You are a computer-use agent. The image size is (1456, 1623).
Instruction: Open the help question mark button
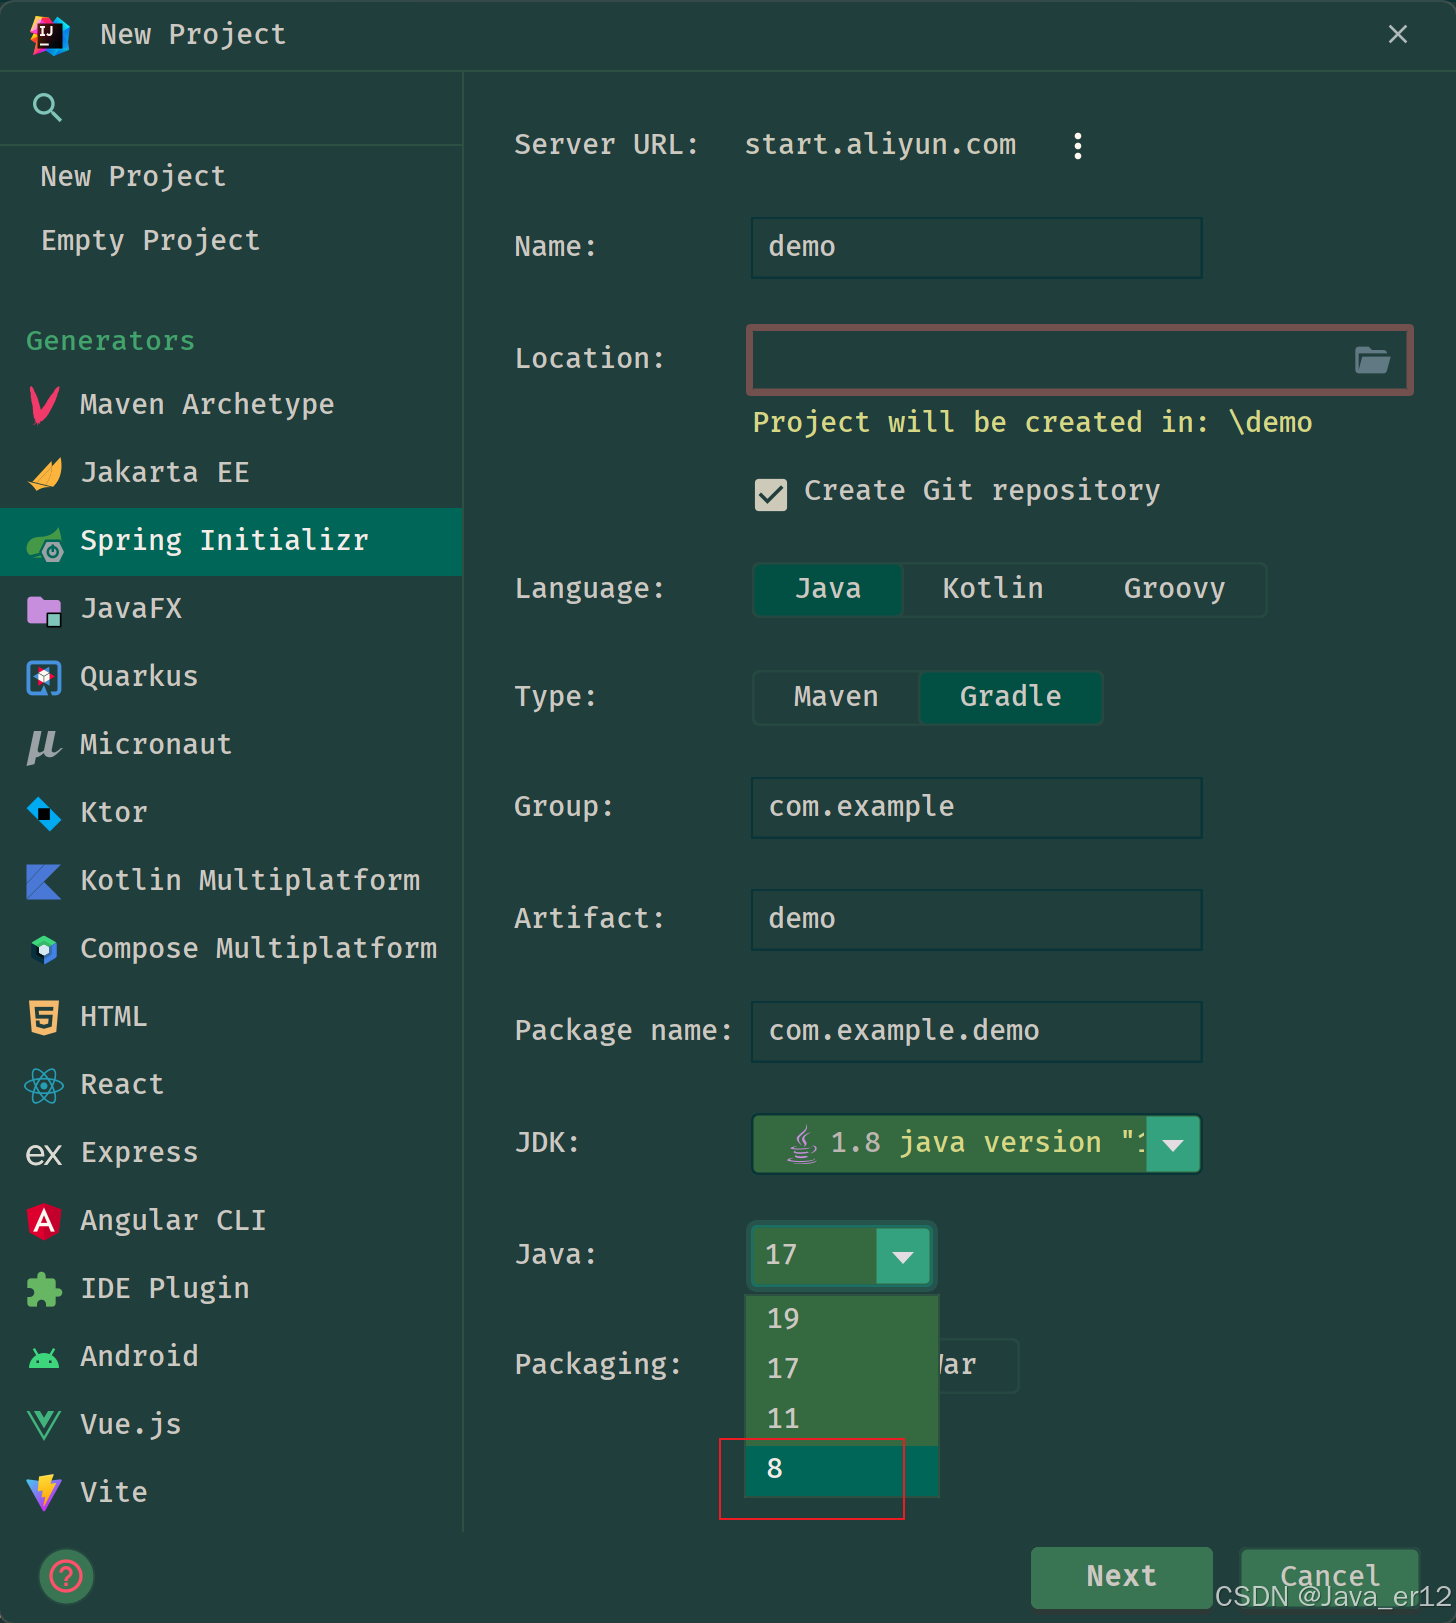coord(66,1576)
